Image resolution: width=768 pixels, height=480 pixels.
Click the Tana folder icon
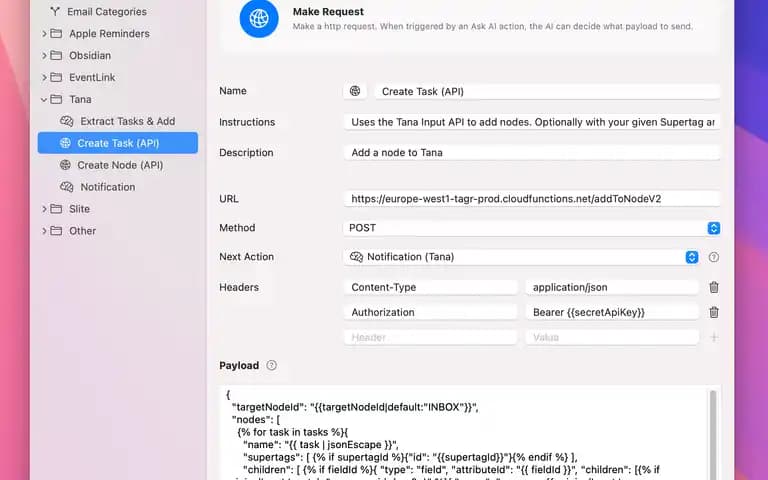click(56, 99)
